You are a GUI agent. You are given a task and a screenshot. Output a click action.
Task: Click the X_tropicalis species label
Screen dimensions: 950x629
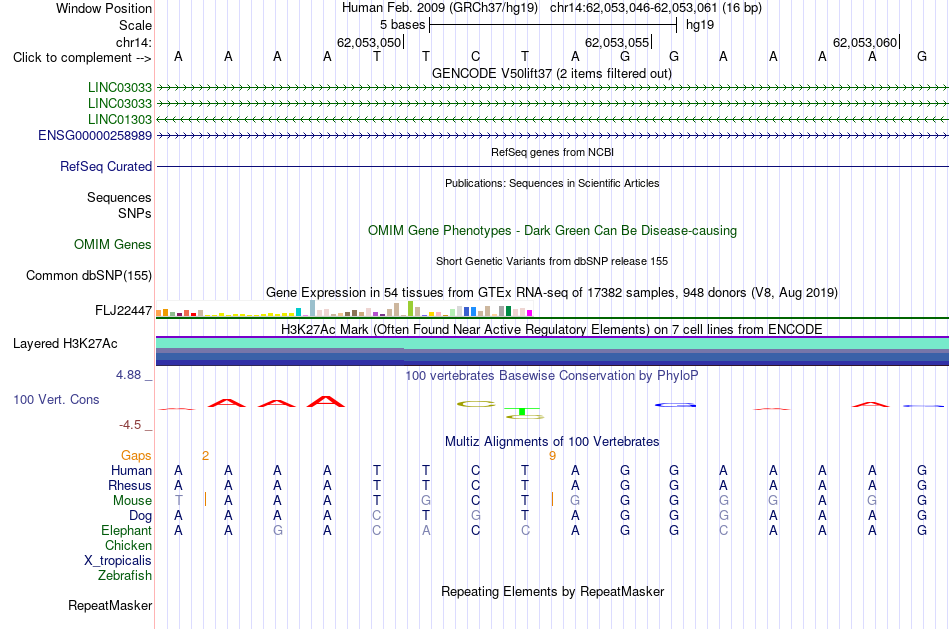[118, 561]
